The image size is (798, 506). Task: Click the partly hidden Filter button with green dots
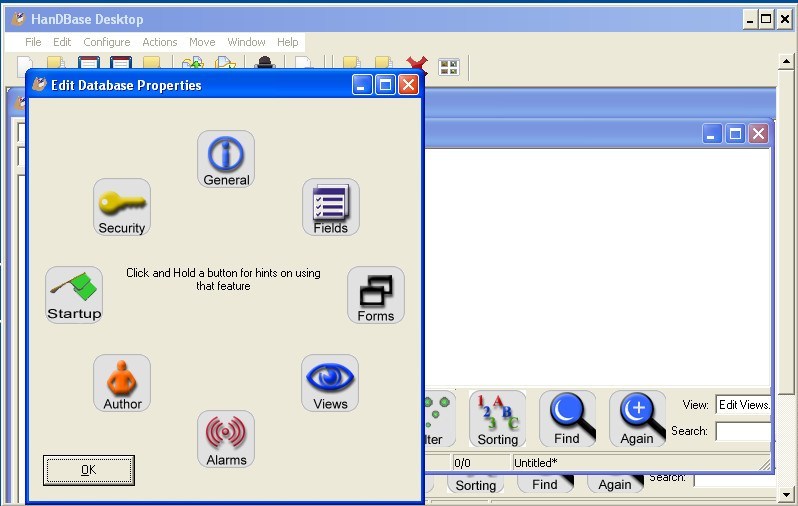440,419
